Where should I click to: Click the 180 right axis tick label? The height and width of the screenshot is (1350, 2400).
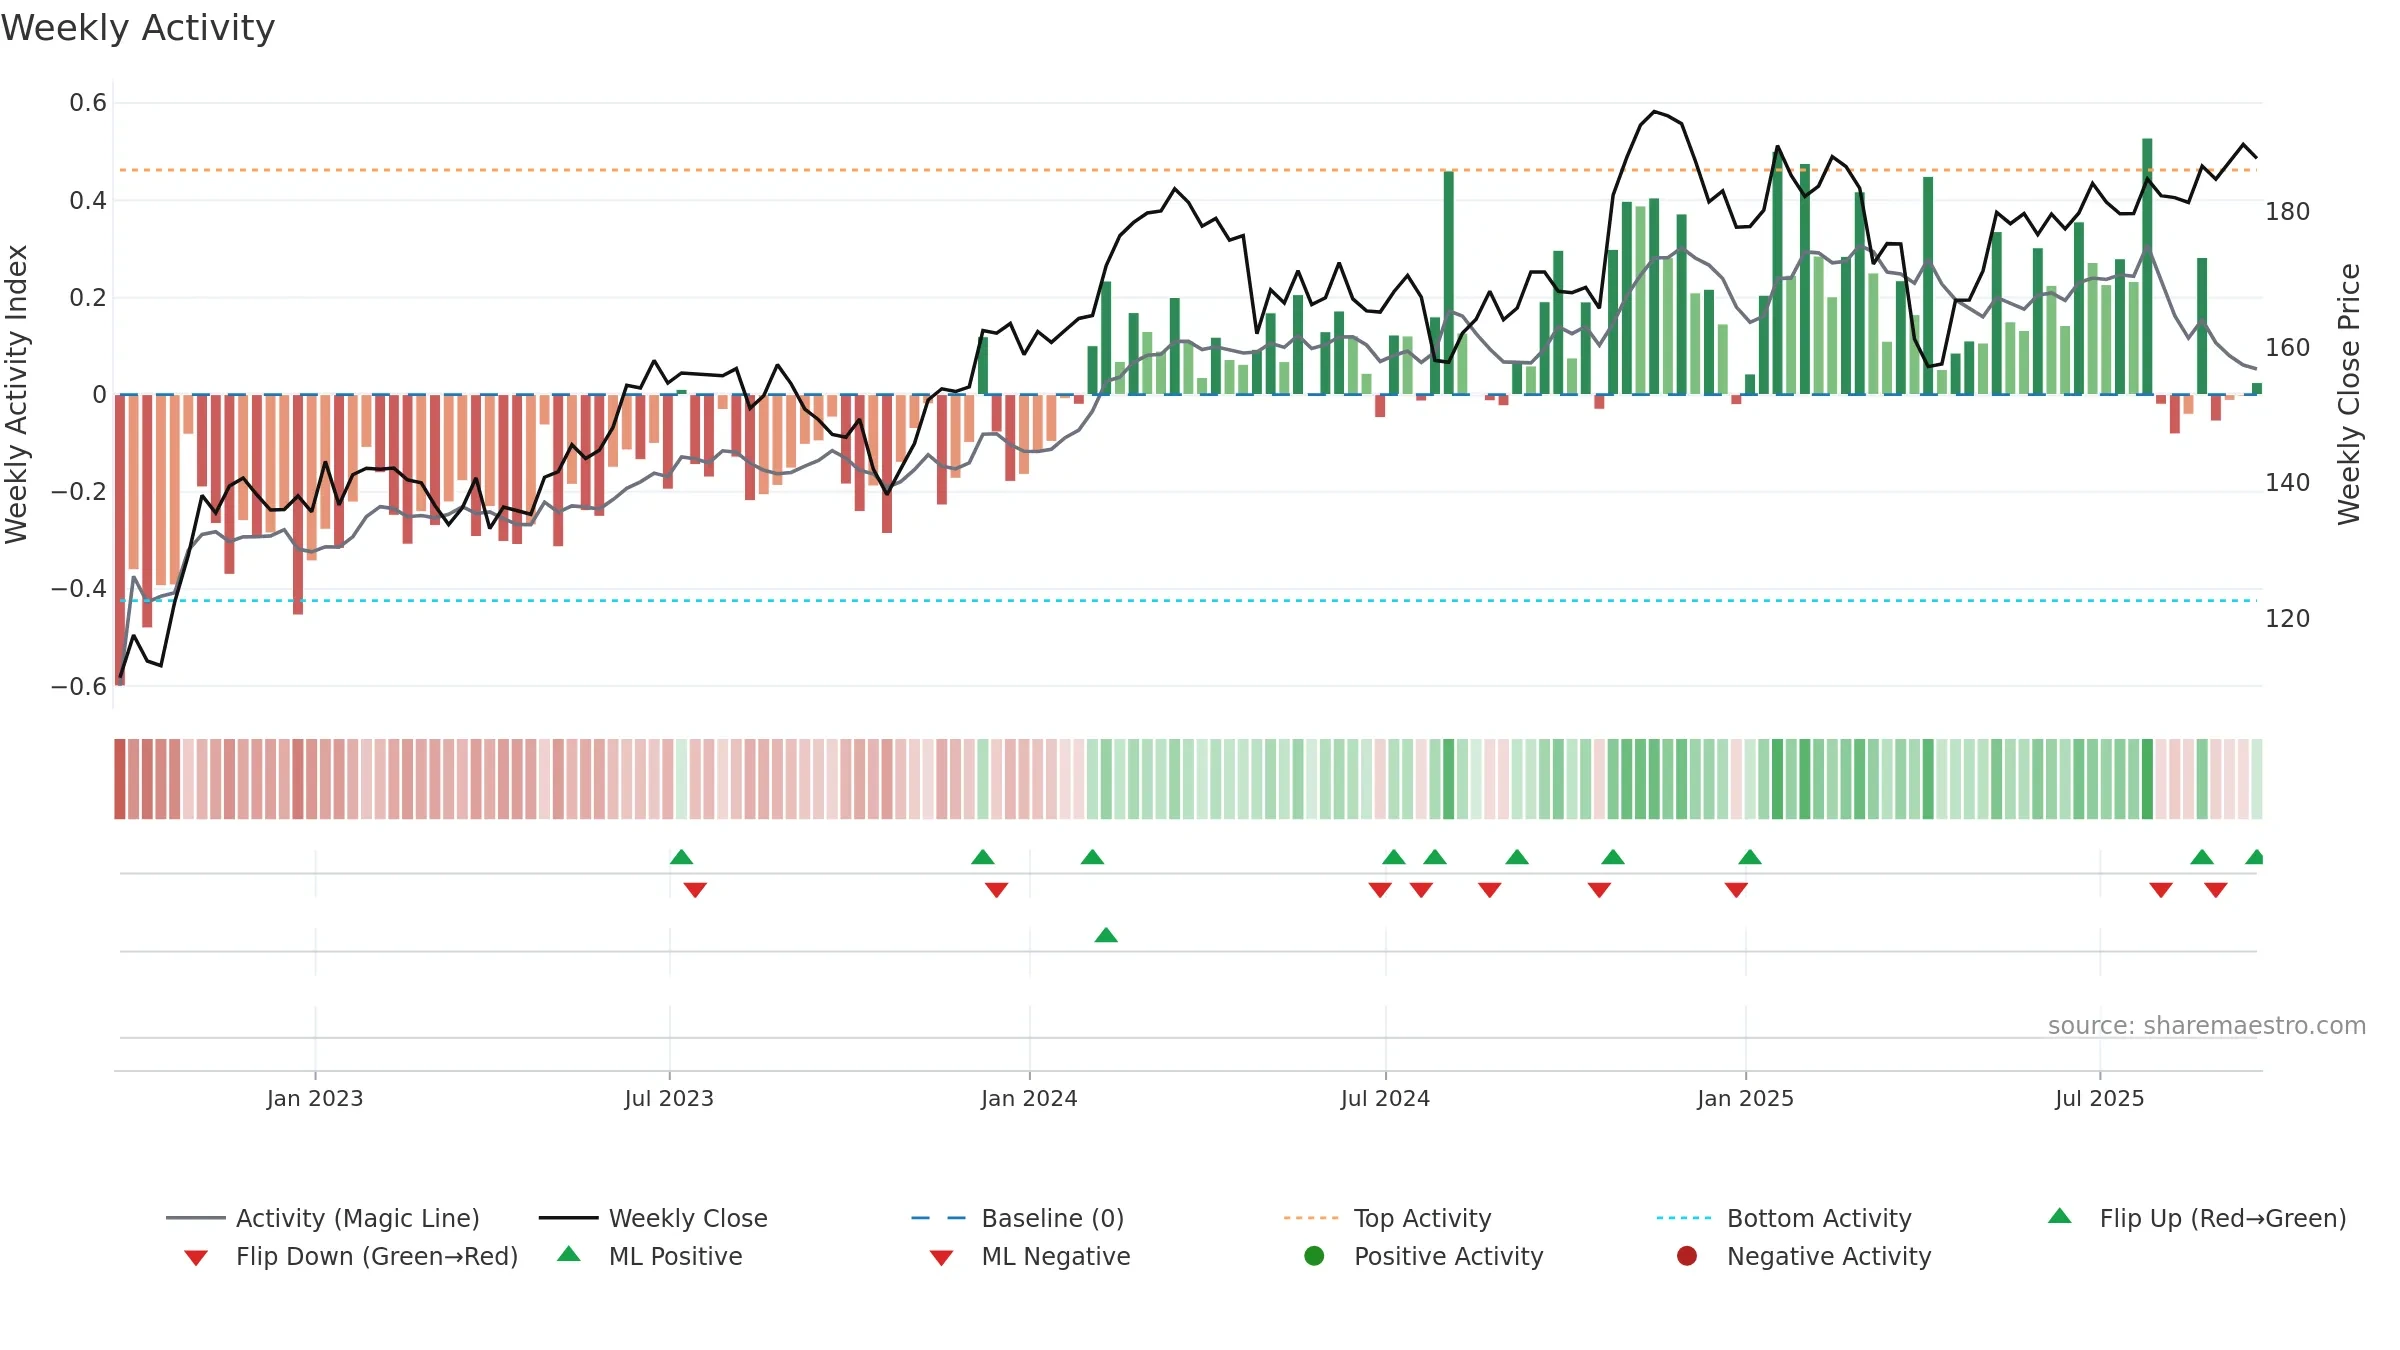(2288, 212)
